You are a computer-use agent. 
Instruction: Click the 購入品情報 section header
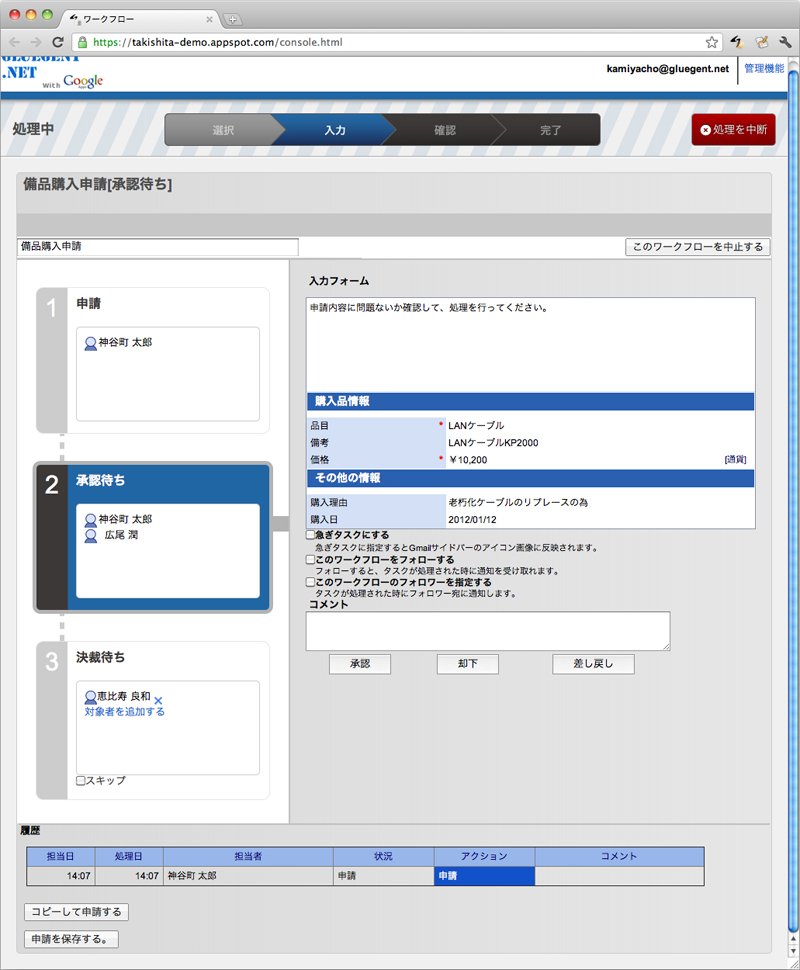pyautogui.click(x=530, y=401)
